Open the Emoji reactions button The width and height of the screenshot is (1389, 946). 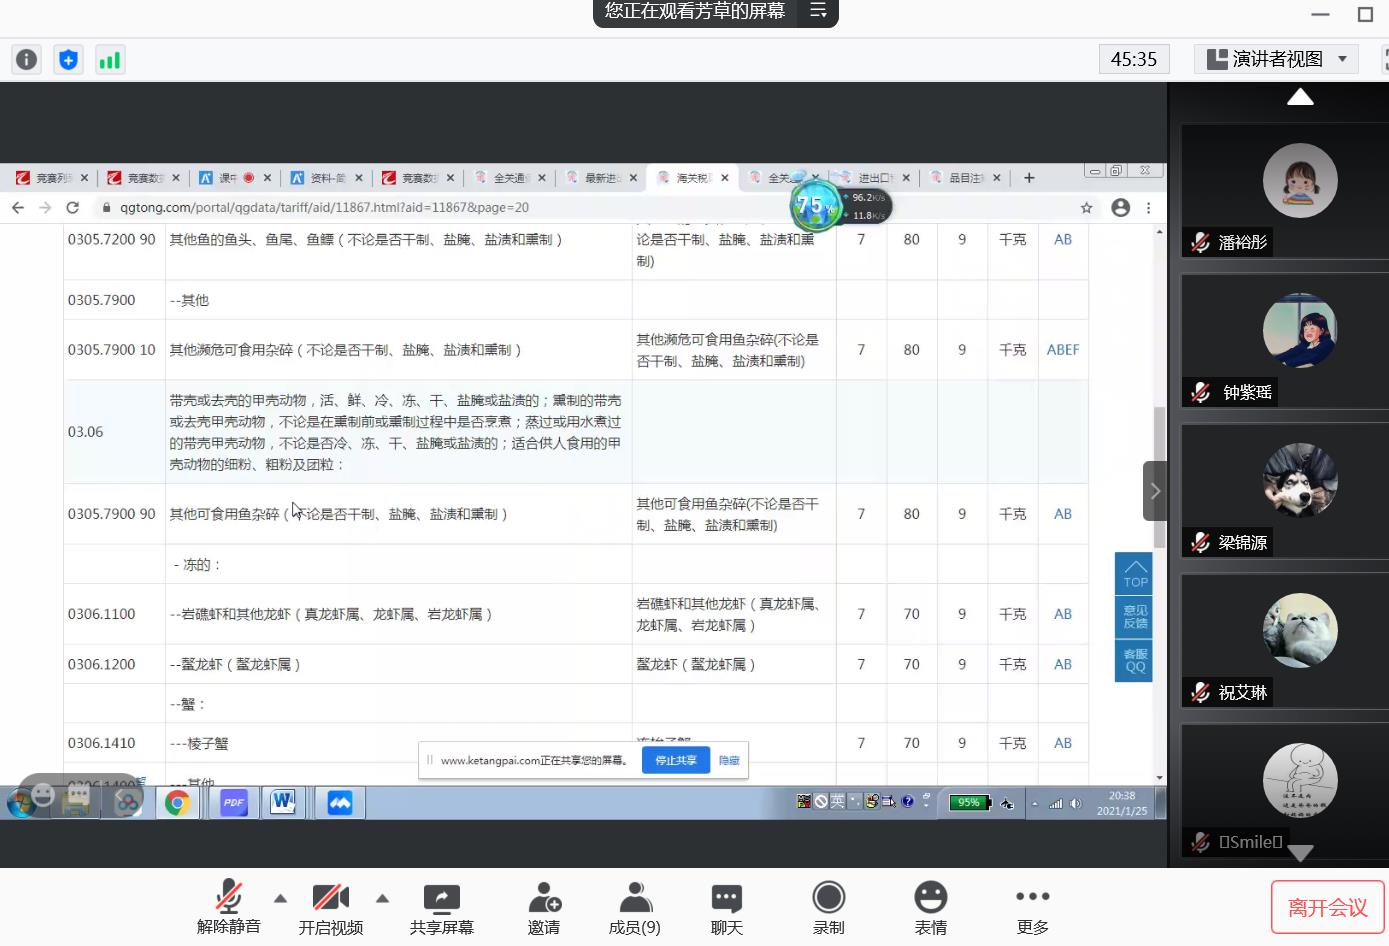(930, 908)
